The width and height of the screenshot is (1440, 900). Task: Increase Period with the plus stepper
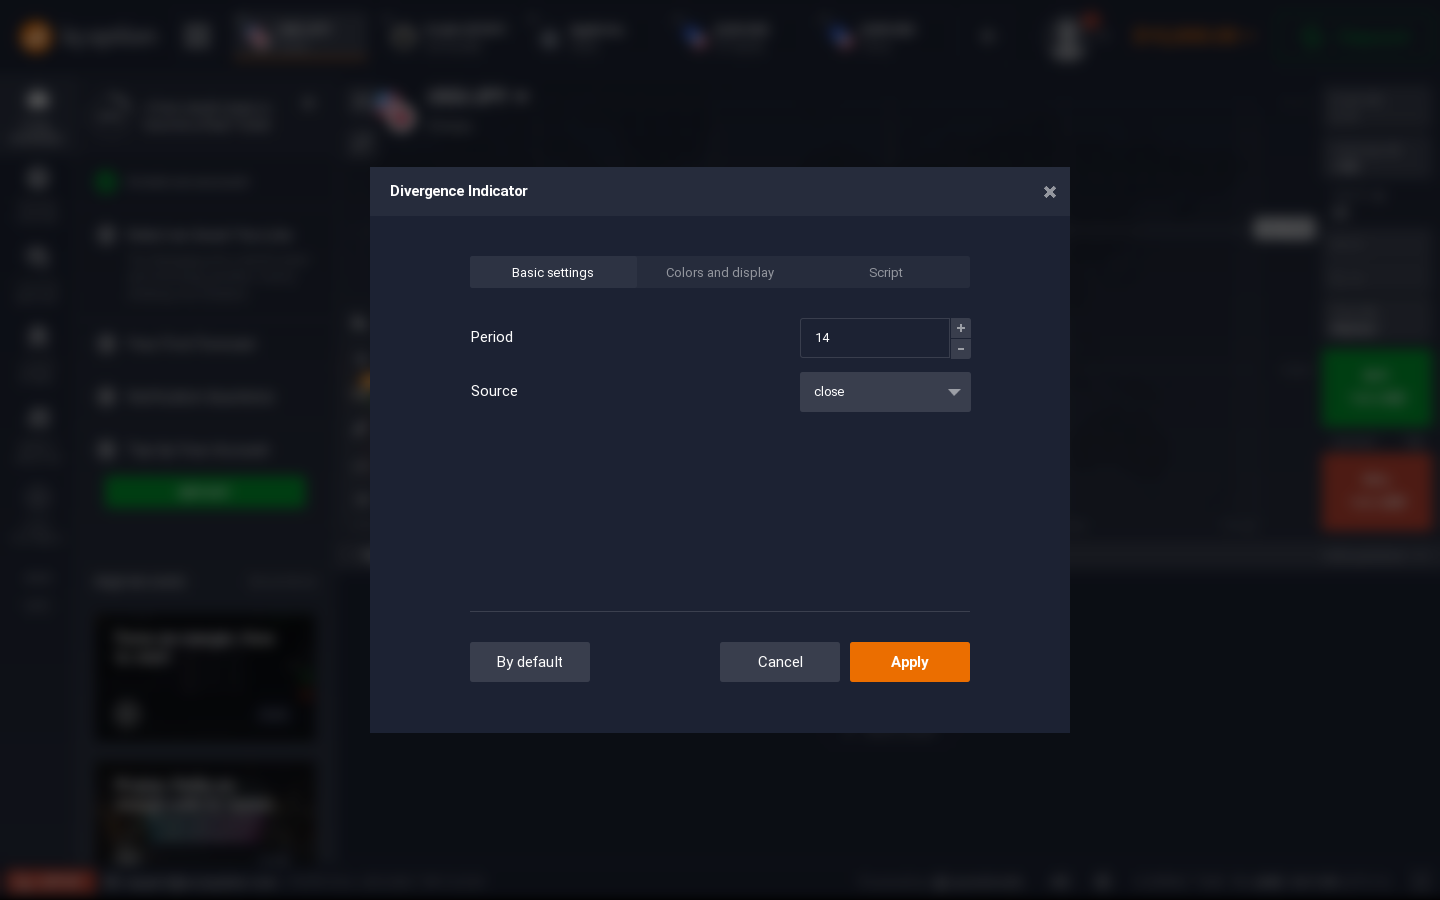pyautogui.click(x=961, y=328)
